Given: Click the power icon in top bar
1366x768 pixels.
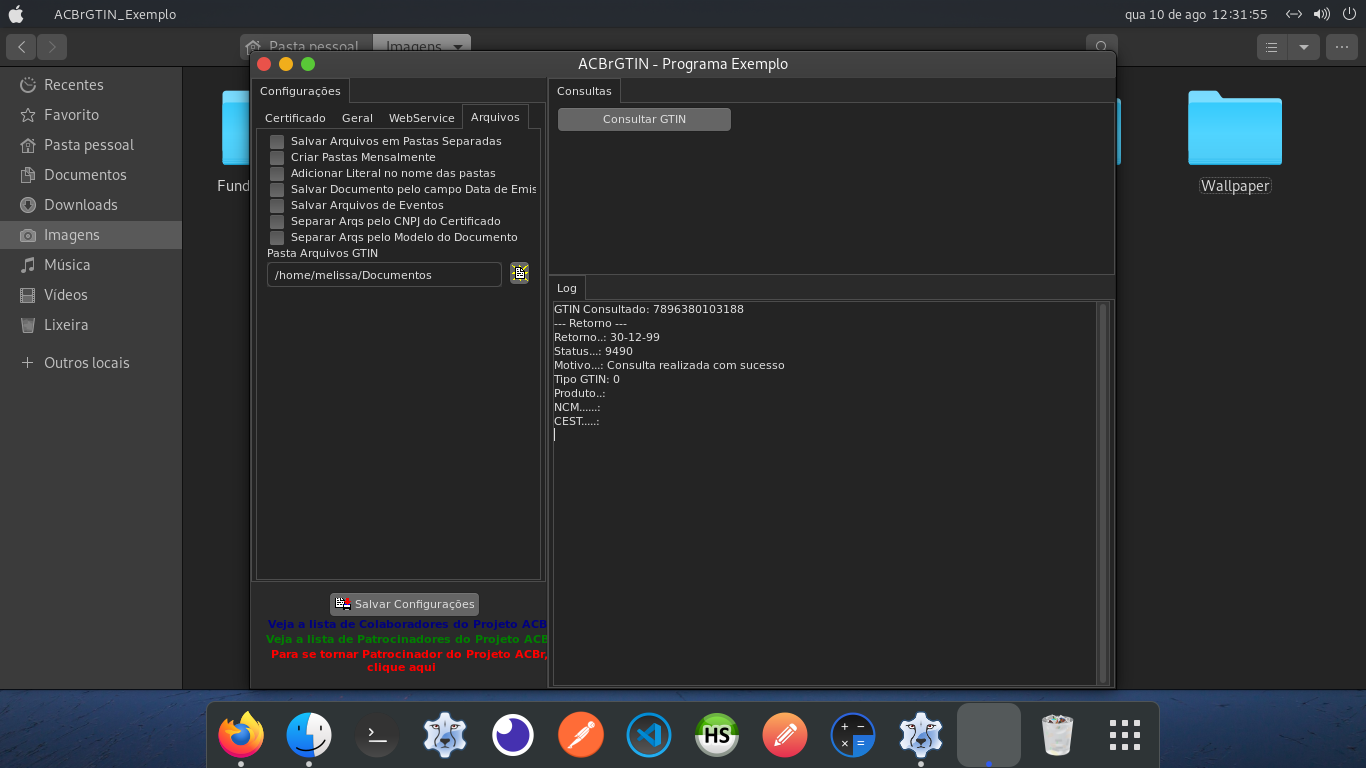Looking at the screenshot, I should pos(1348,14).
